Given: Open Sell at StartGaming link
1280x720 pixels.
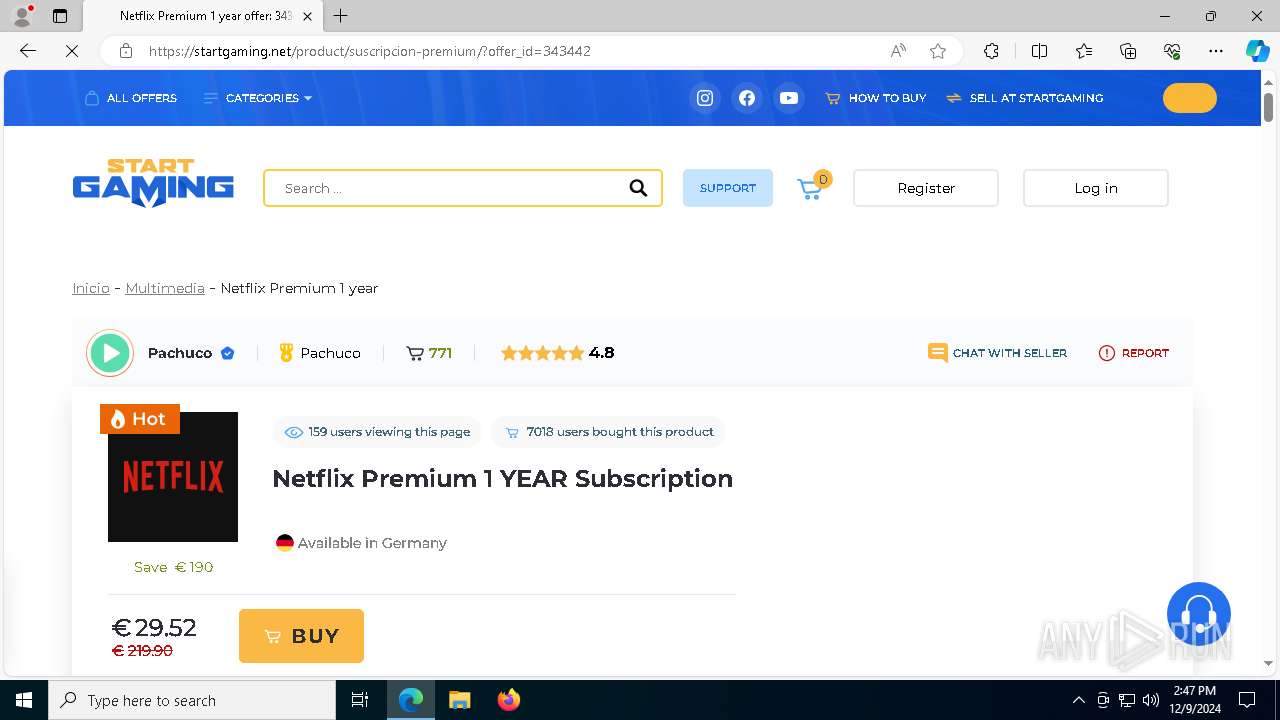Looking at the screenshot, I should pos(1025,98).
